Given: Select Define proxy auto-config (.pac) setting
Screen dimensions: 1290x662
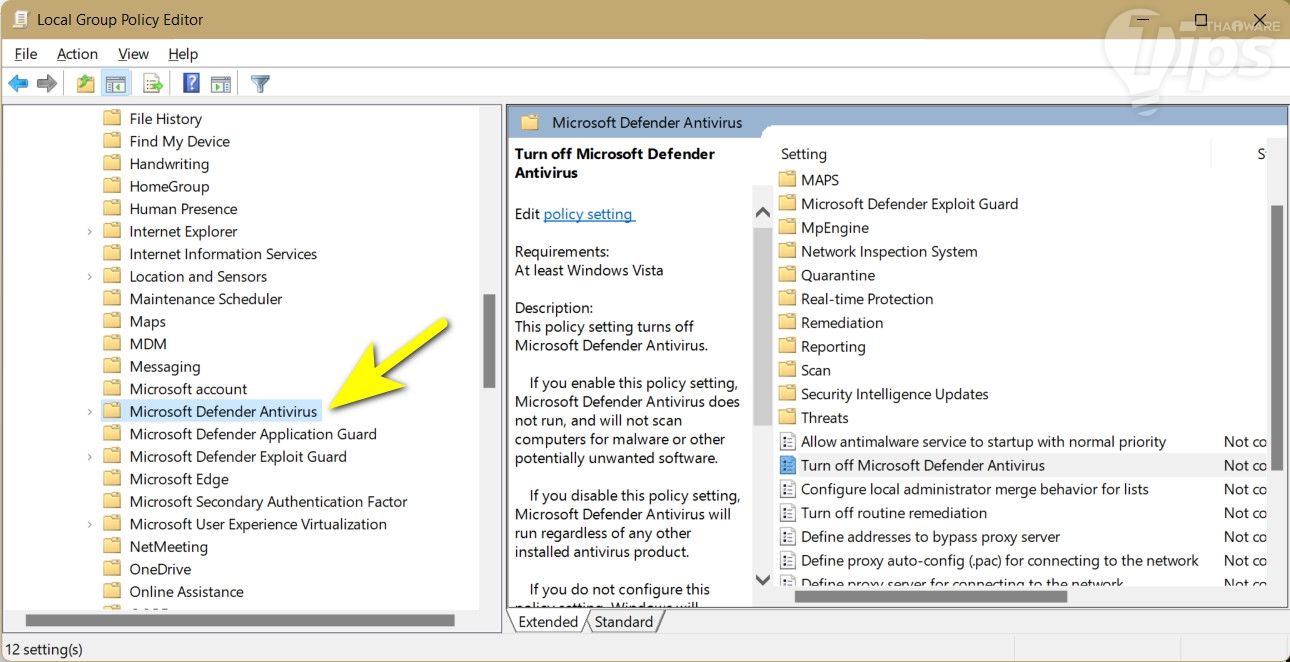Looking at the screenshot, I should tap(1000, 561).
